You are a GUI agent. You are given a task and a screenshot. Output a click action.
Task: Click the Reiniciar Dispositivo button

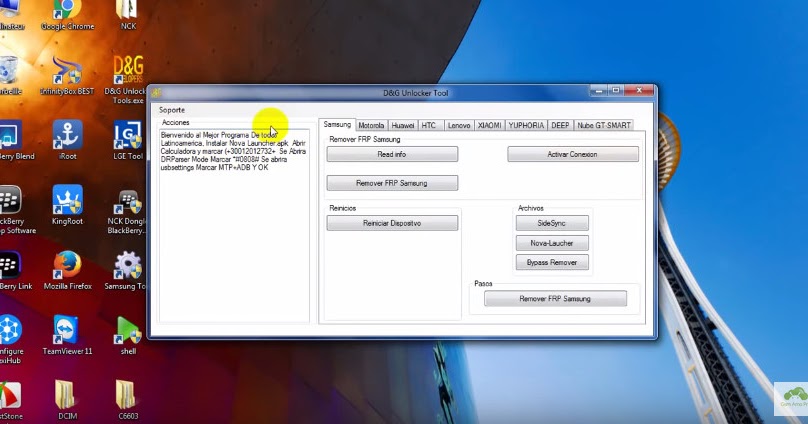(x=392, y=223)
